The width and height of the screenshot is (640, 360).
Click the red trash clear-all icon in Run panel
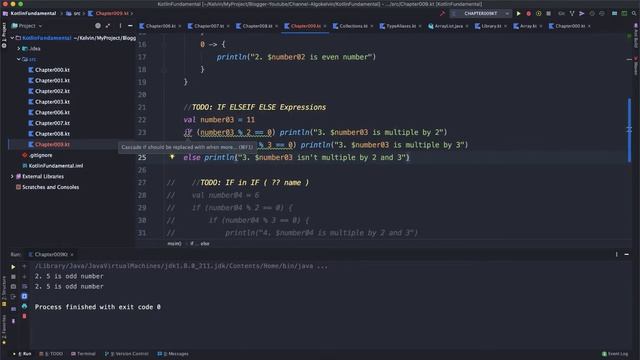pyautogui.click(x=24, y=316)
